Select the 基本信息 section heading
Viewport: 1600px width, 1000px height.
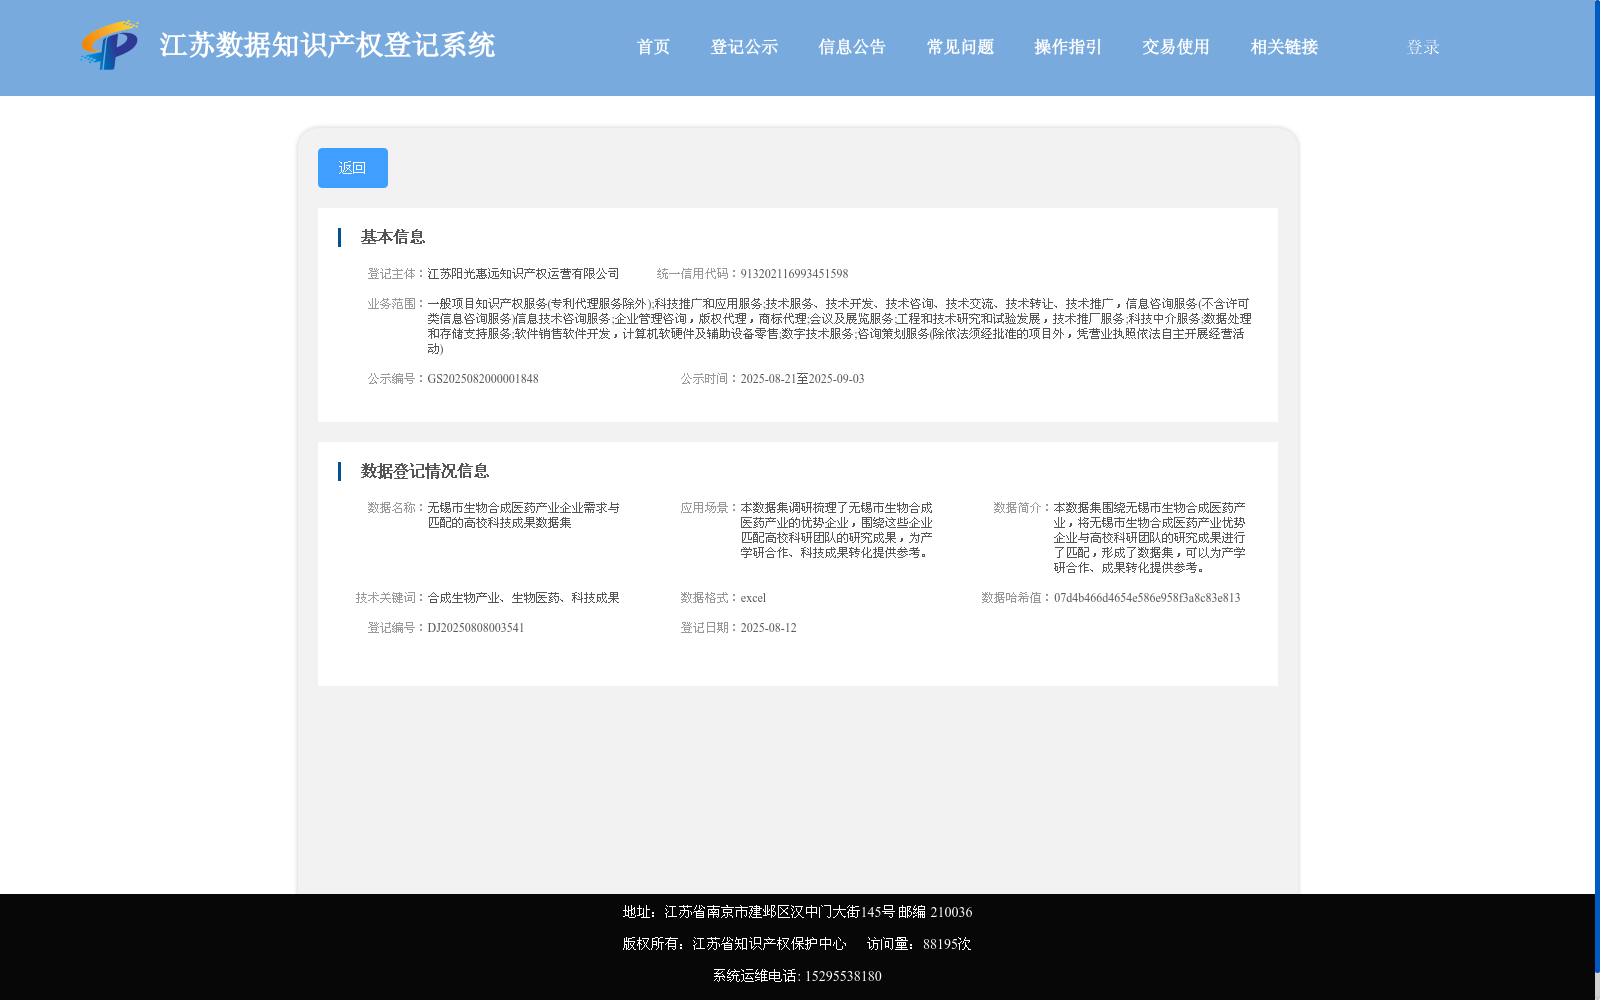393,237
